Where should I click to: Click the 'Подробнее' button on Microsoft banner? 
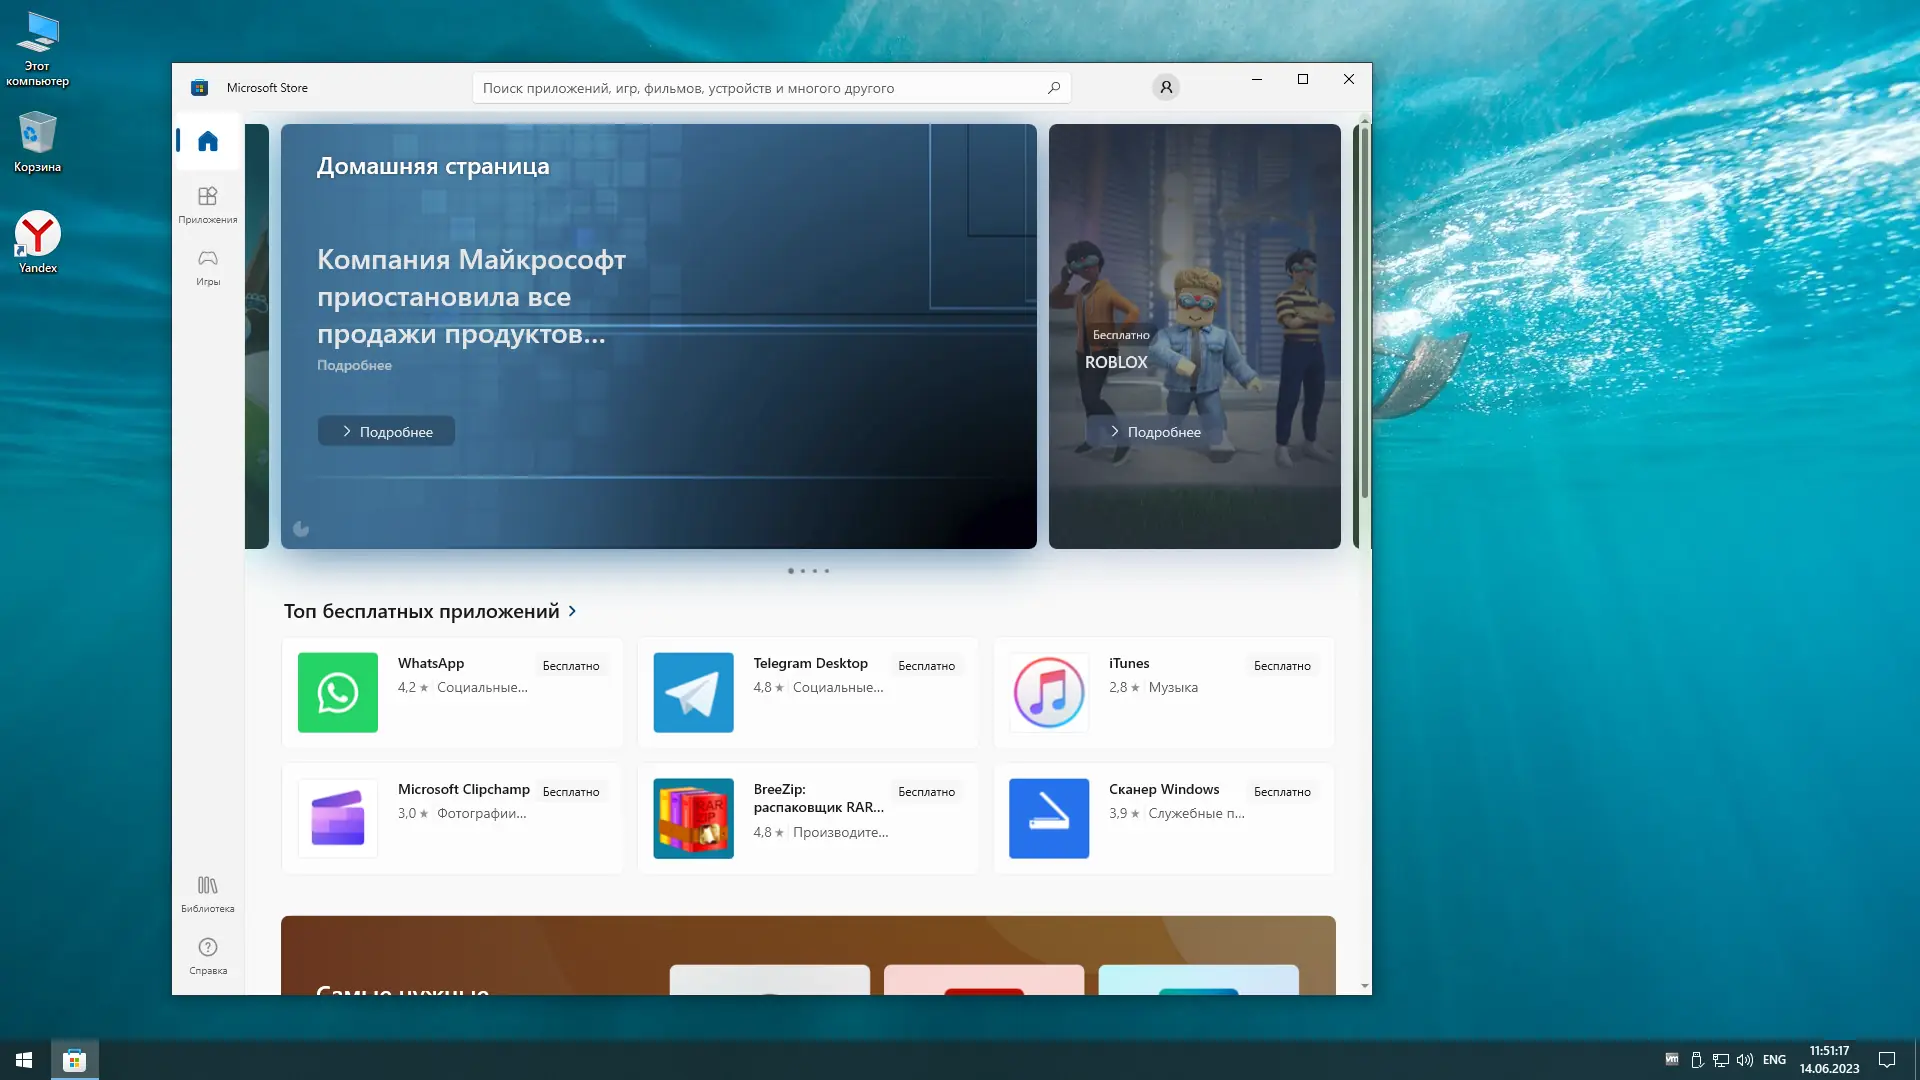pyautogui.click(x=386, y=432)
